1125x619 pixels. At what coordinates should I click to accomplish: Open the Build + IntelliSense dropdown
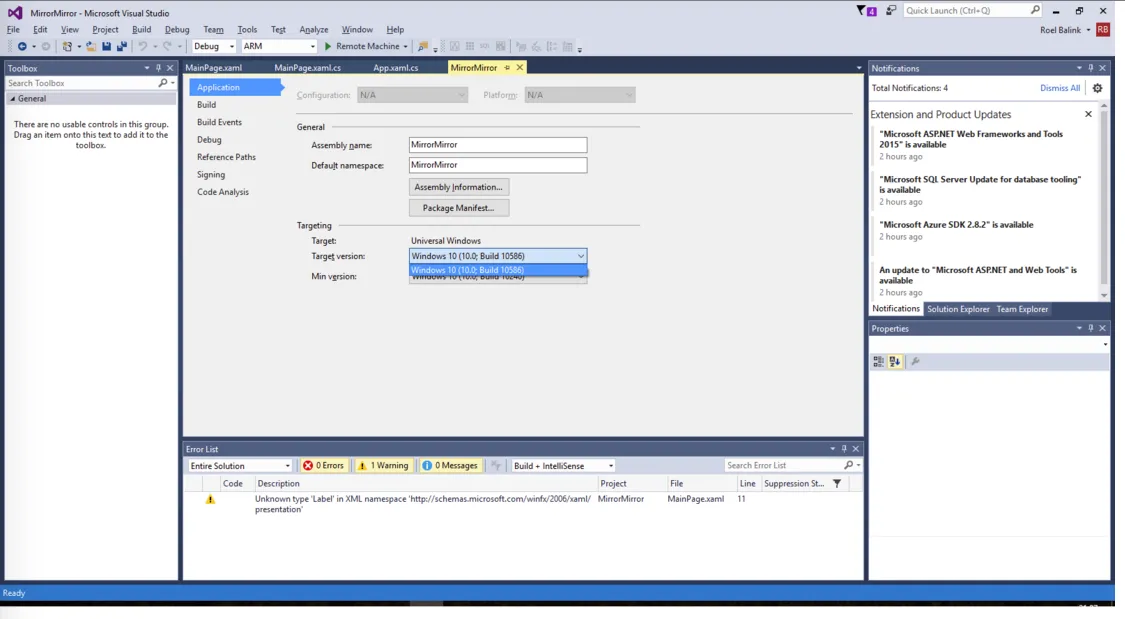563,466
